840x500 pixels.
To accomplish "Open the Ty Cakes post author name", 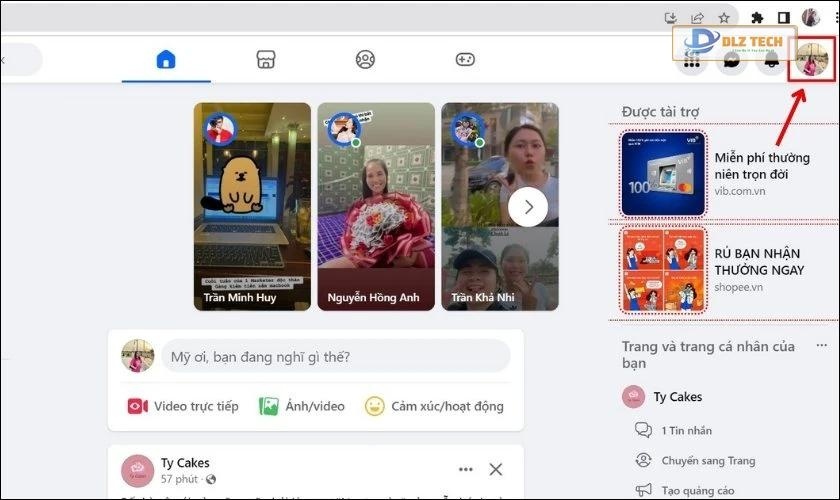I will click(185, 462).
